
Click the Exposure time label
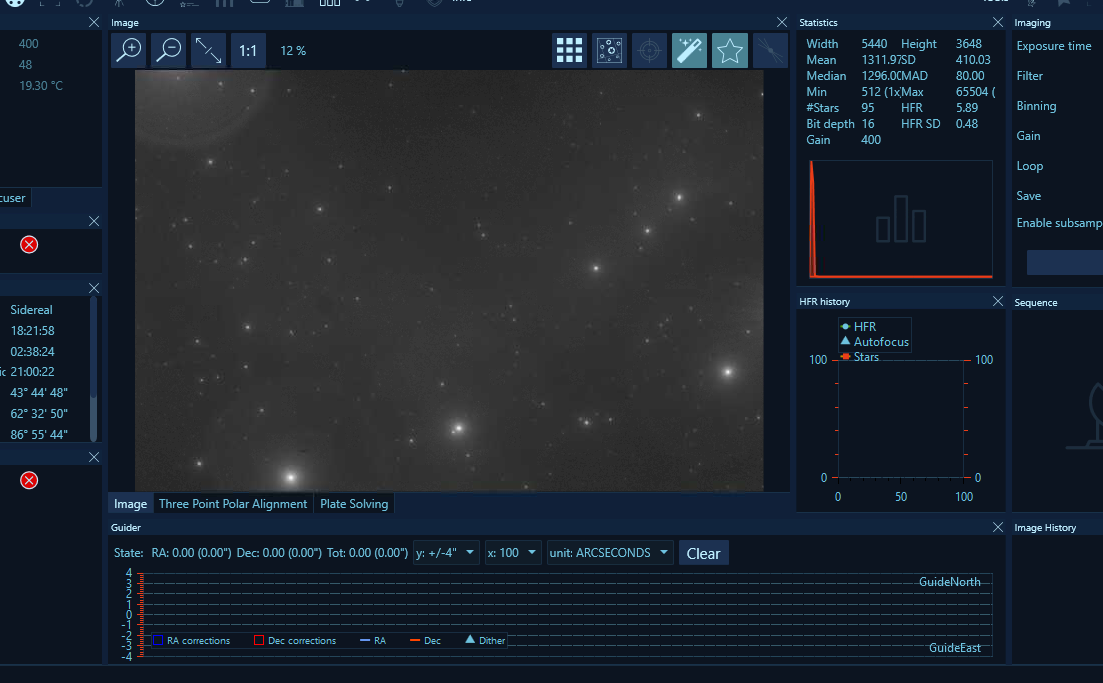[1054, 46]
